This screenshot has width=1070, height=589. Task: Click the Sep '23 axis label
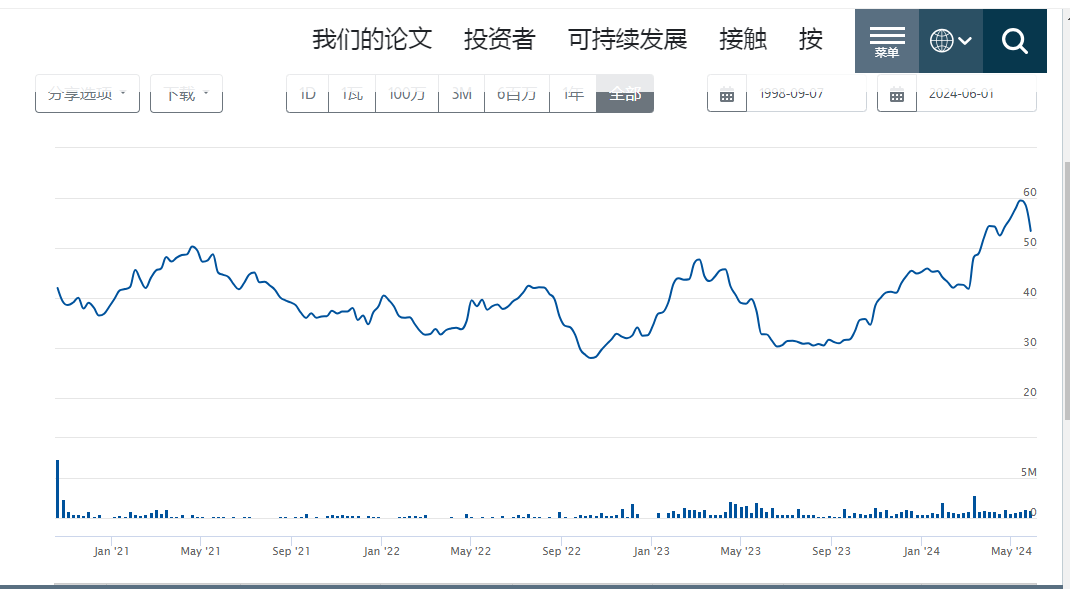coord(831,551)
